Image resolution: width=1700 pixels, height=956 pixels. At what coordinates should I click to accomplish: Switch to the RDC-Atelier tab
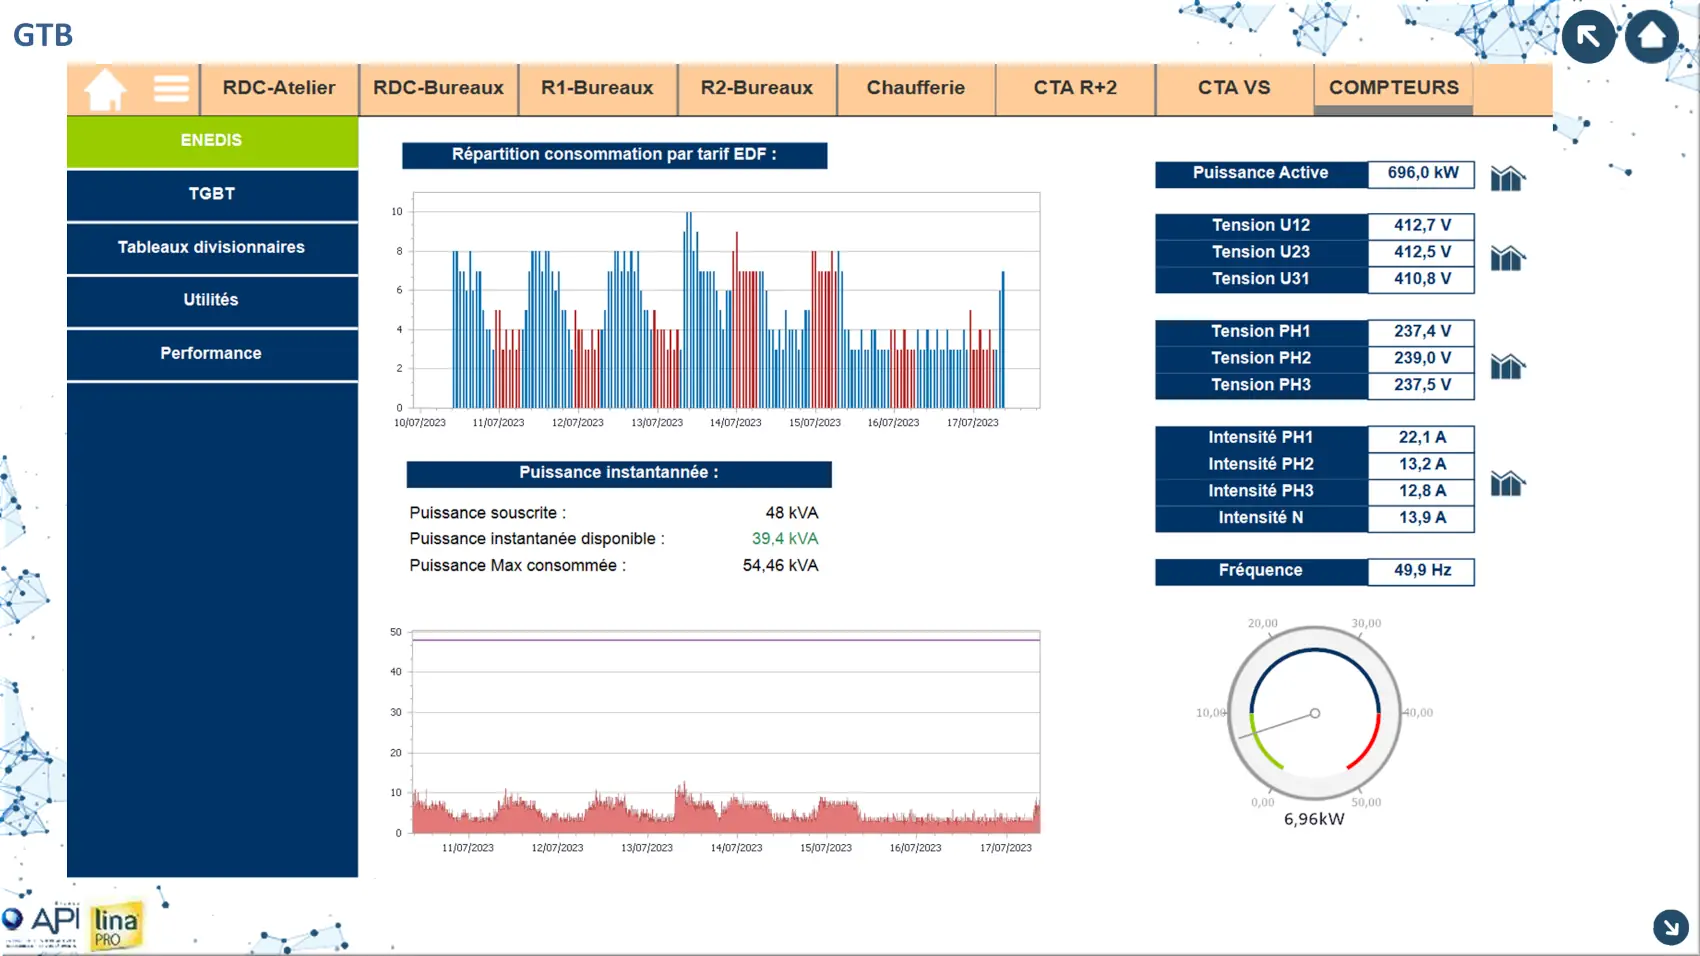(279, 88)
